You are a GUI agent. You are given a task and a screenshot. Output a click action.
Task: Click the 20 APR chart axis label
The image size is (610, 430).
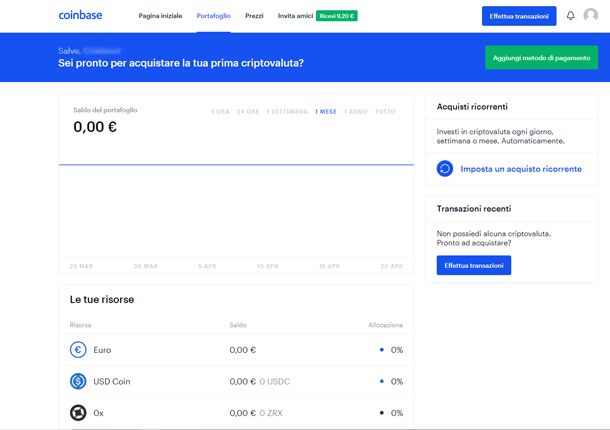pos(391,266)
